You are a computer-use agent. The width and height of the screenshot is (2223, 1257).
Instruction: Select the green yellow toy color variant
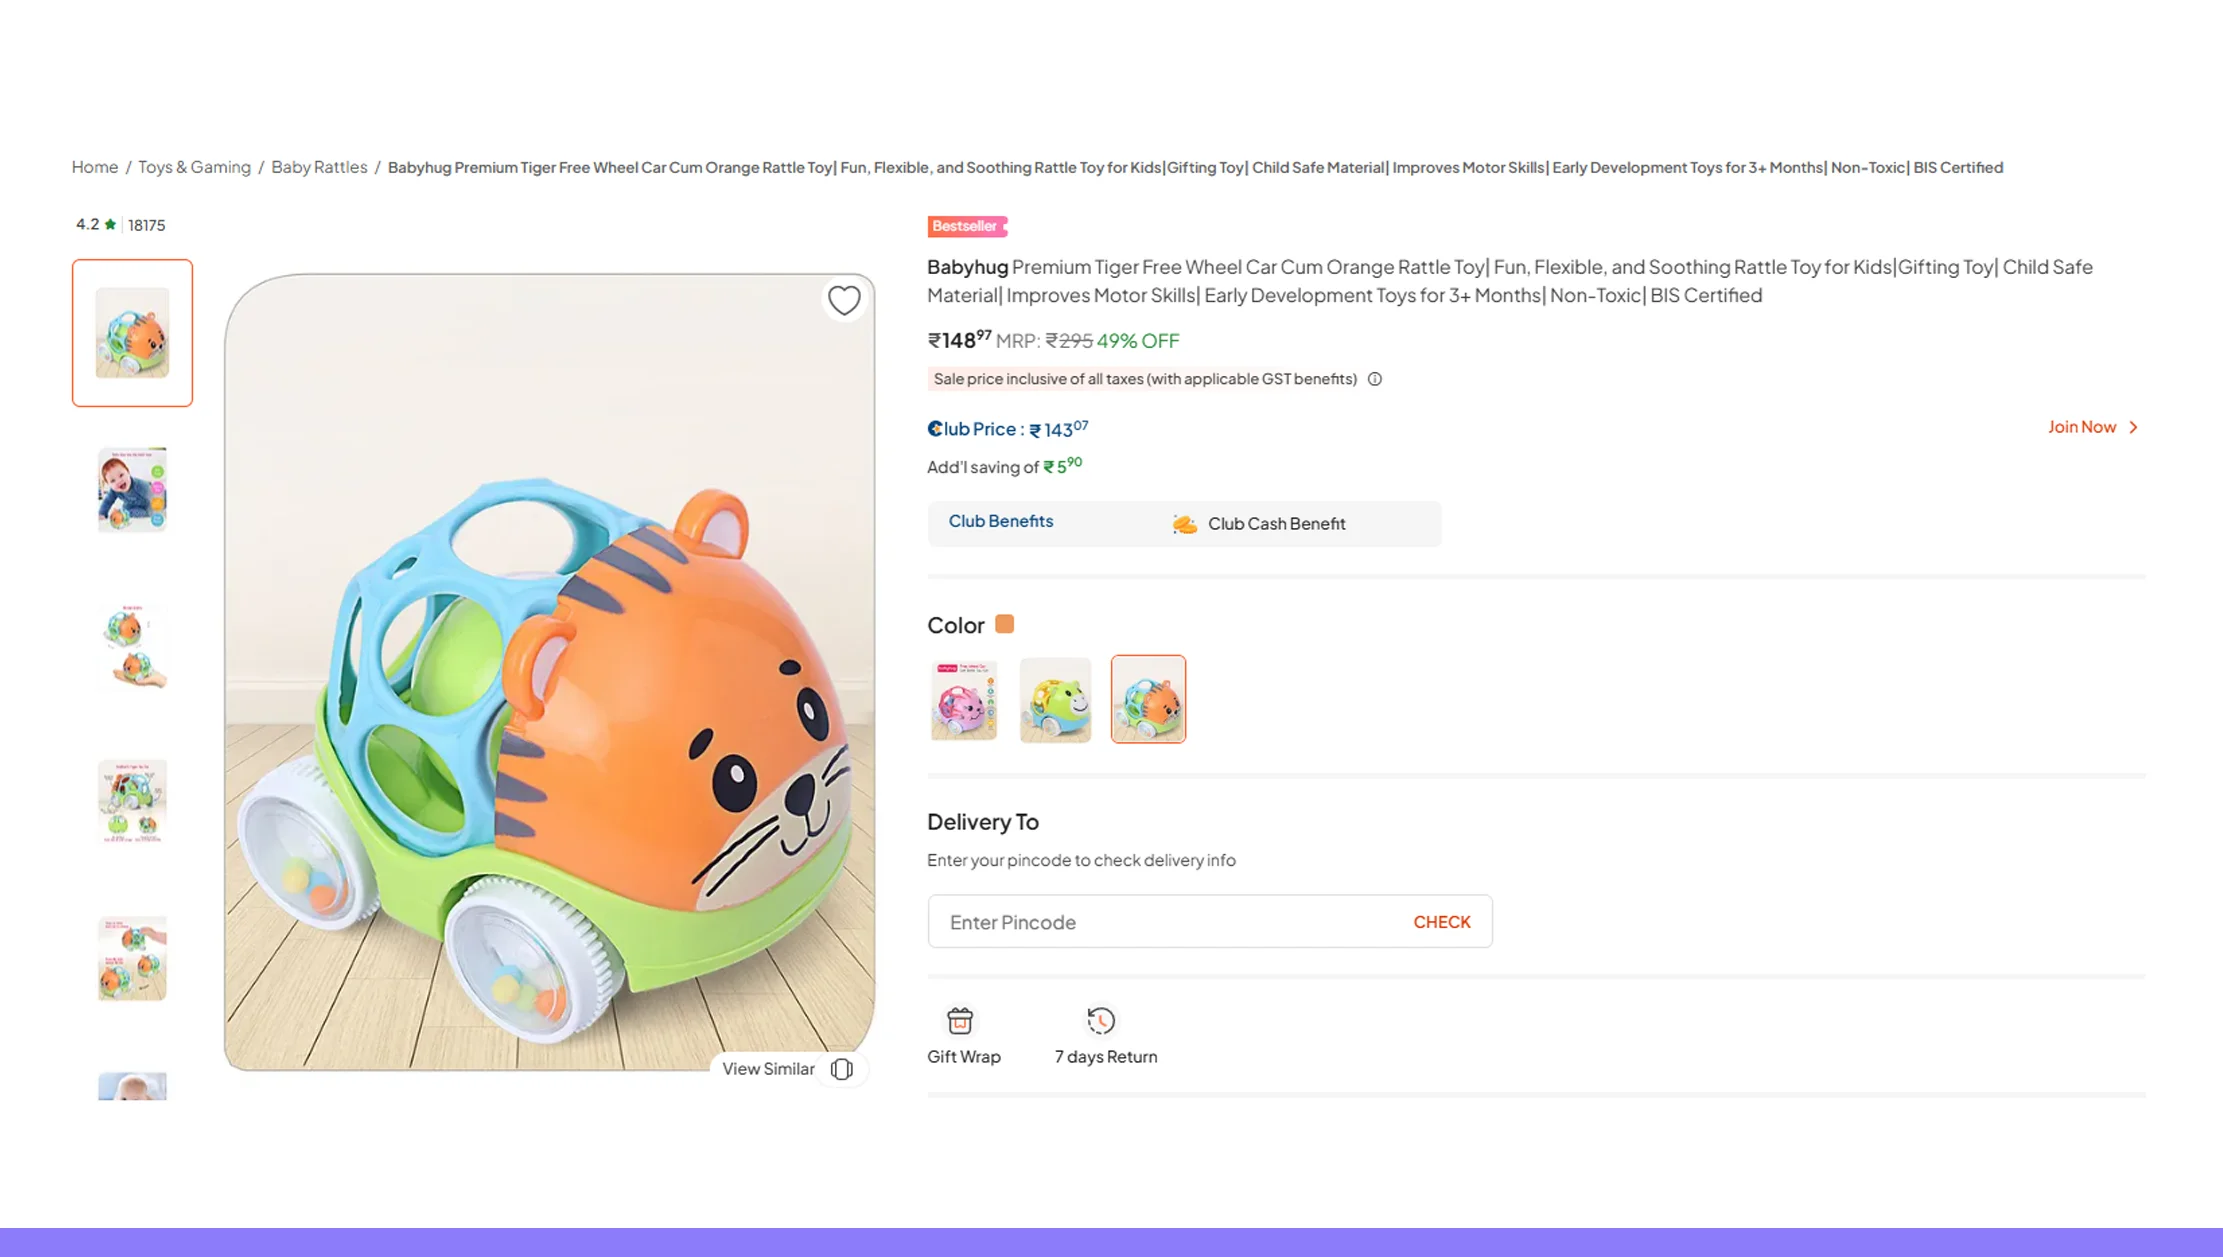[1055, 700]
